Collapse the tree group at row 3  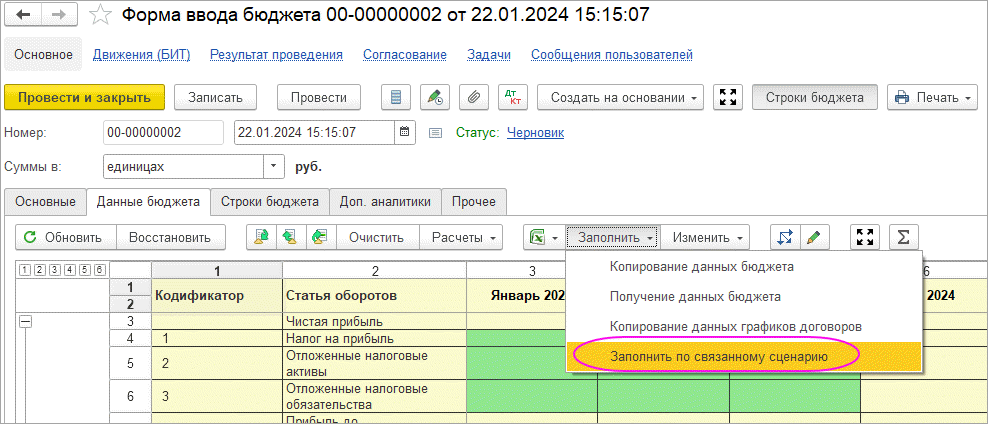(26, 321)
